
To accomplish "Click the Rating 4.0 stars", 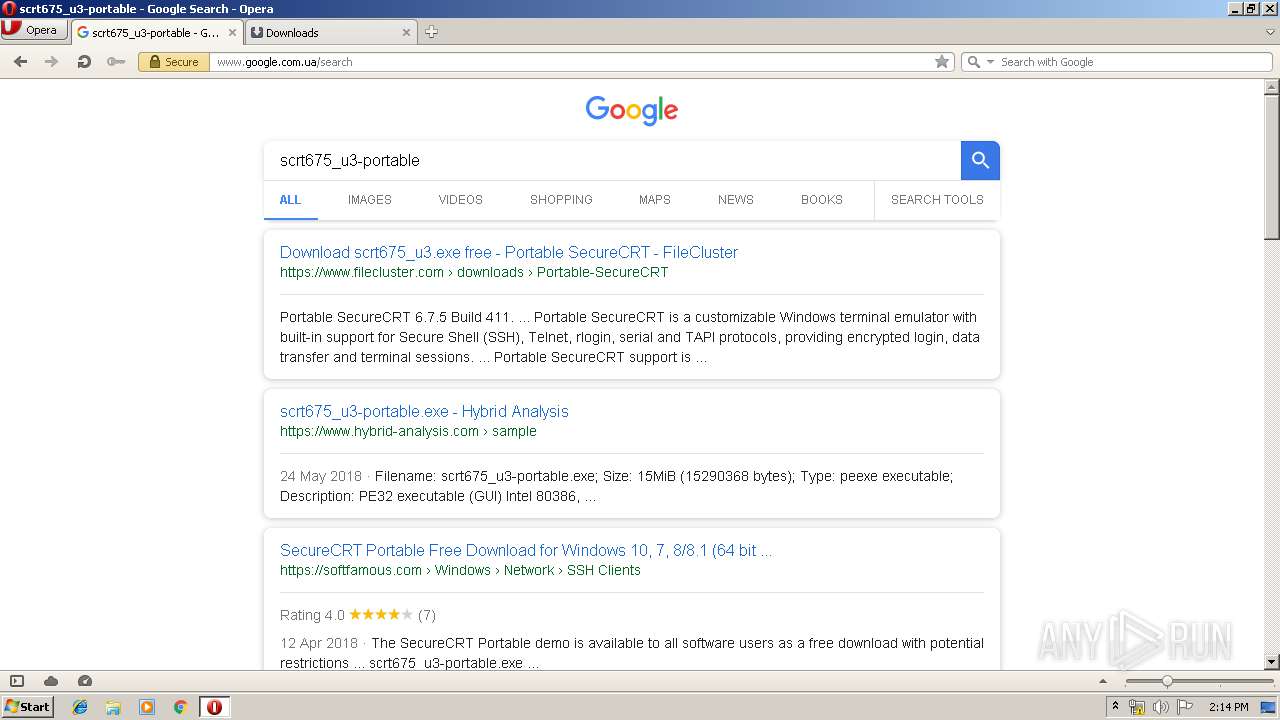I will [x=380, y=615].
